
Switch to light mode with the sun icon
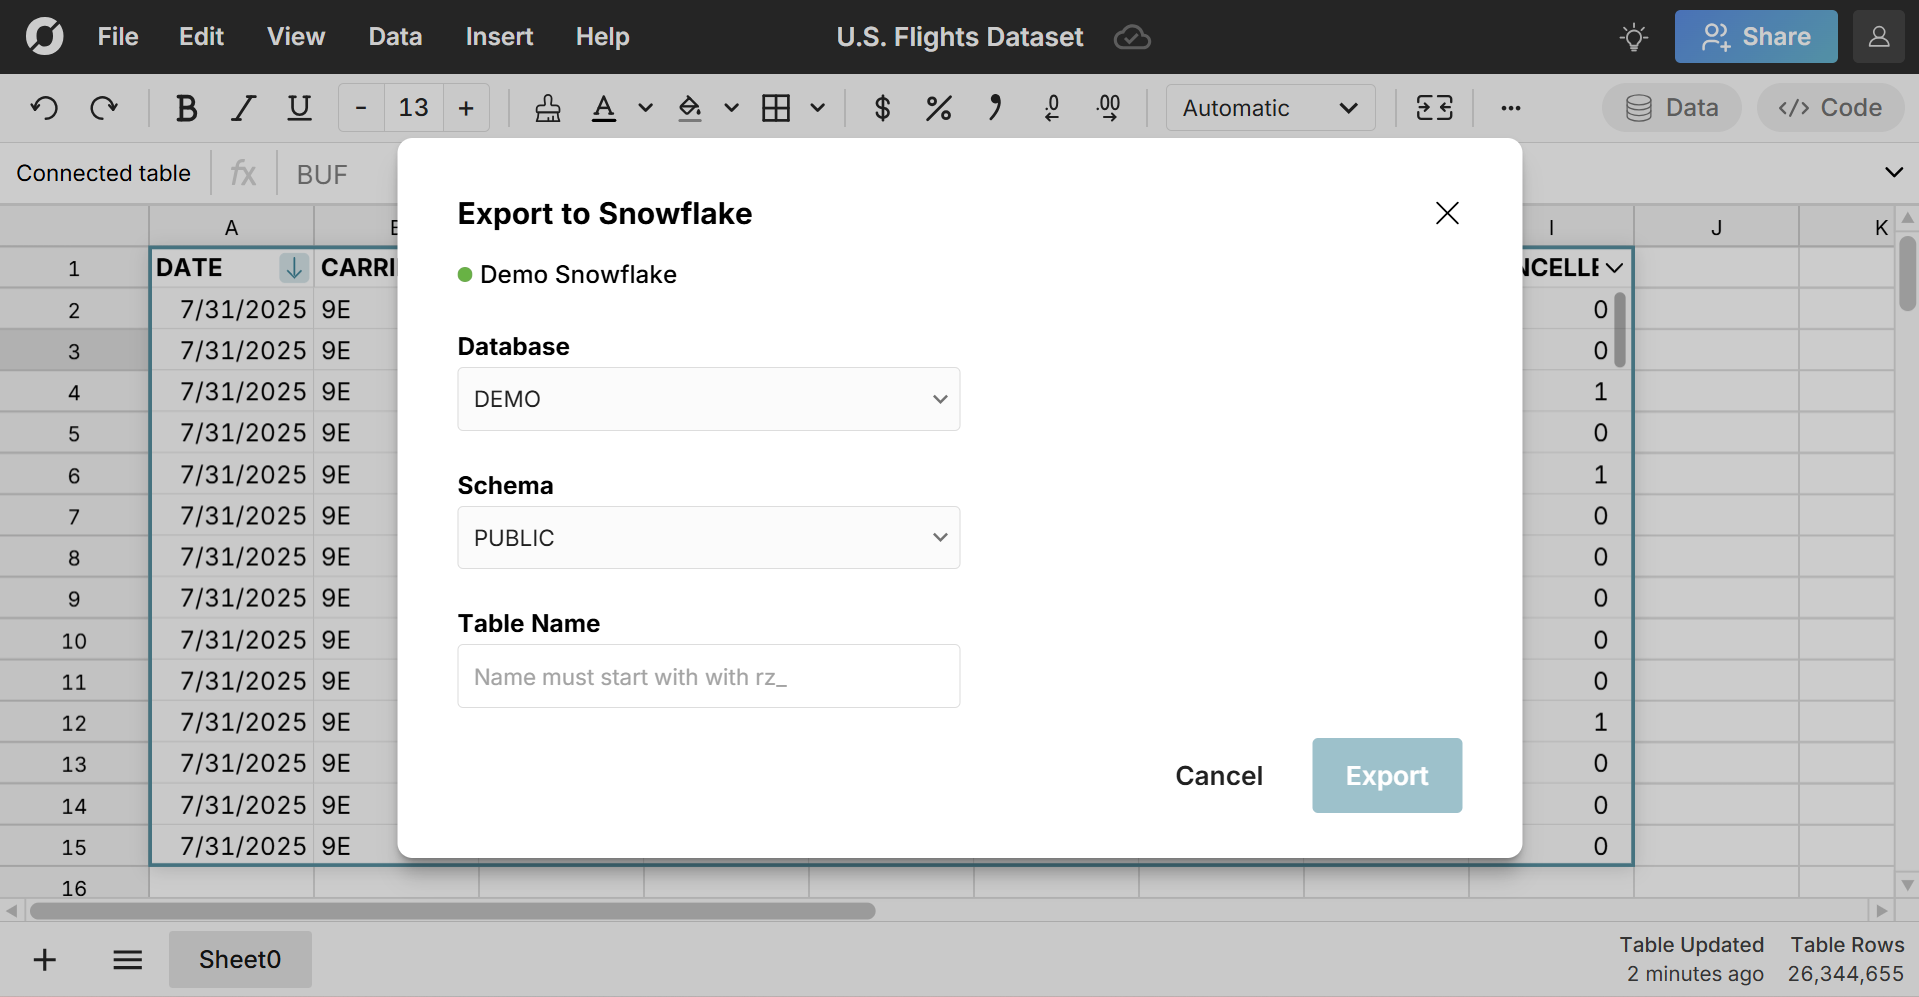[x=1632, y=37]
